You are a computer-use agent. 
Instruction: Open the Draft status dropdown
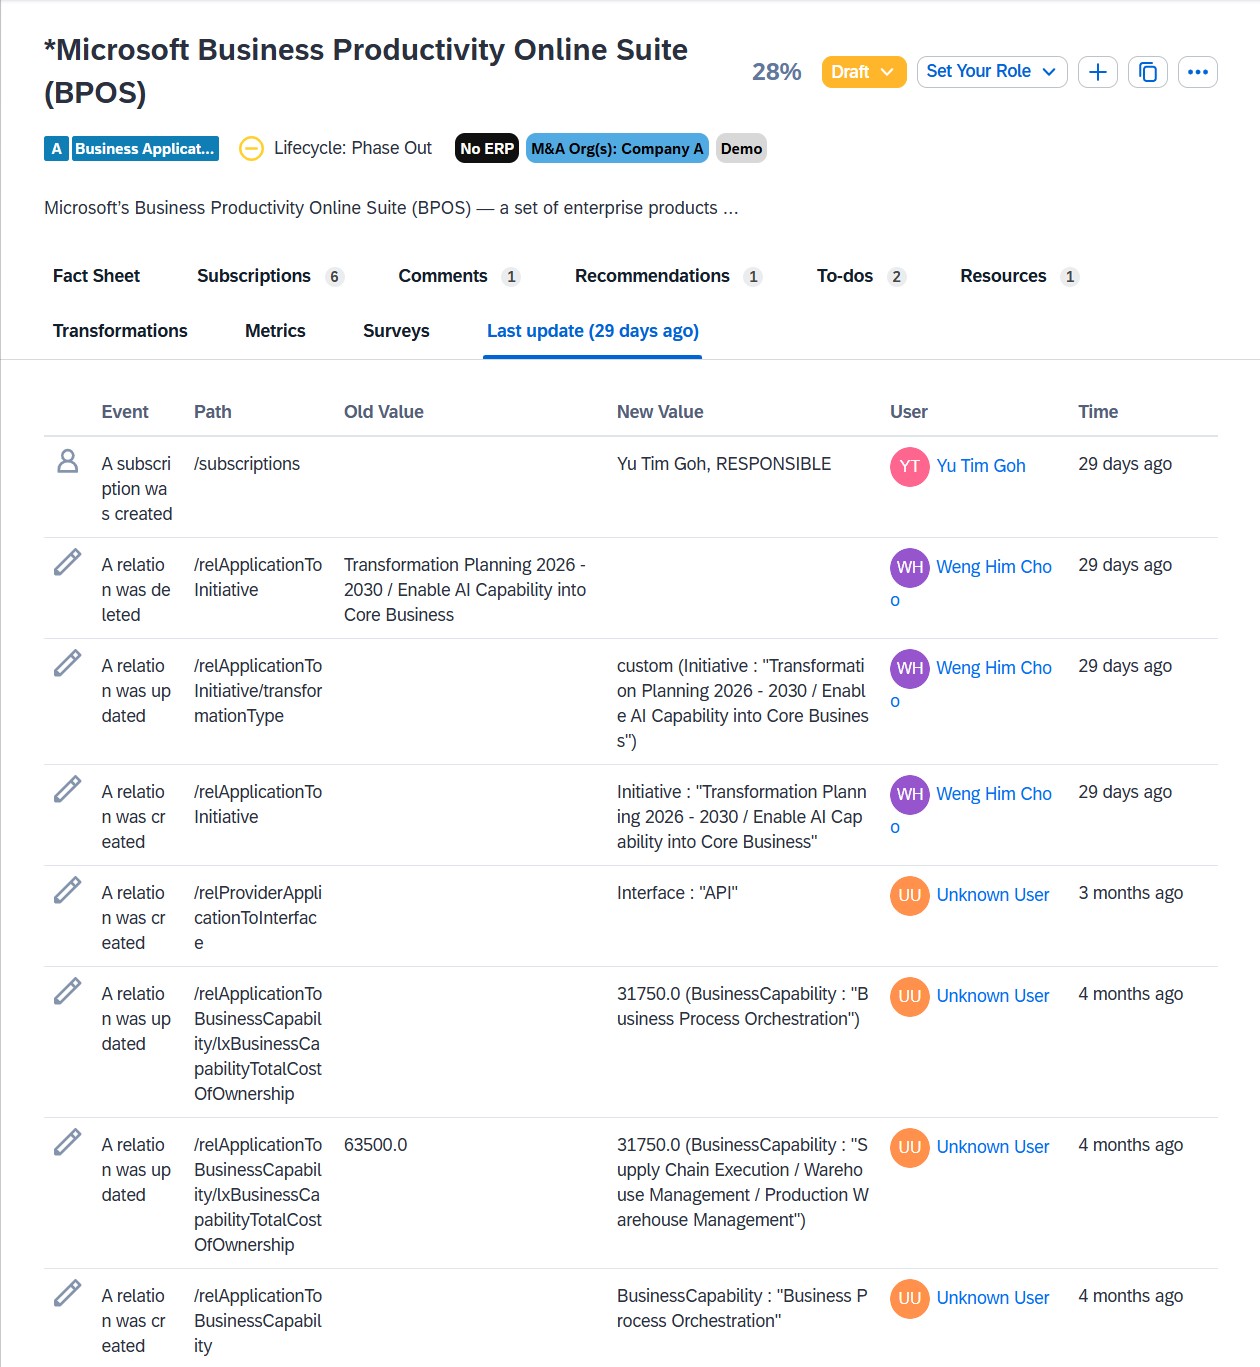[x=864, y=72]
